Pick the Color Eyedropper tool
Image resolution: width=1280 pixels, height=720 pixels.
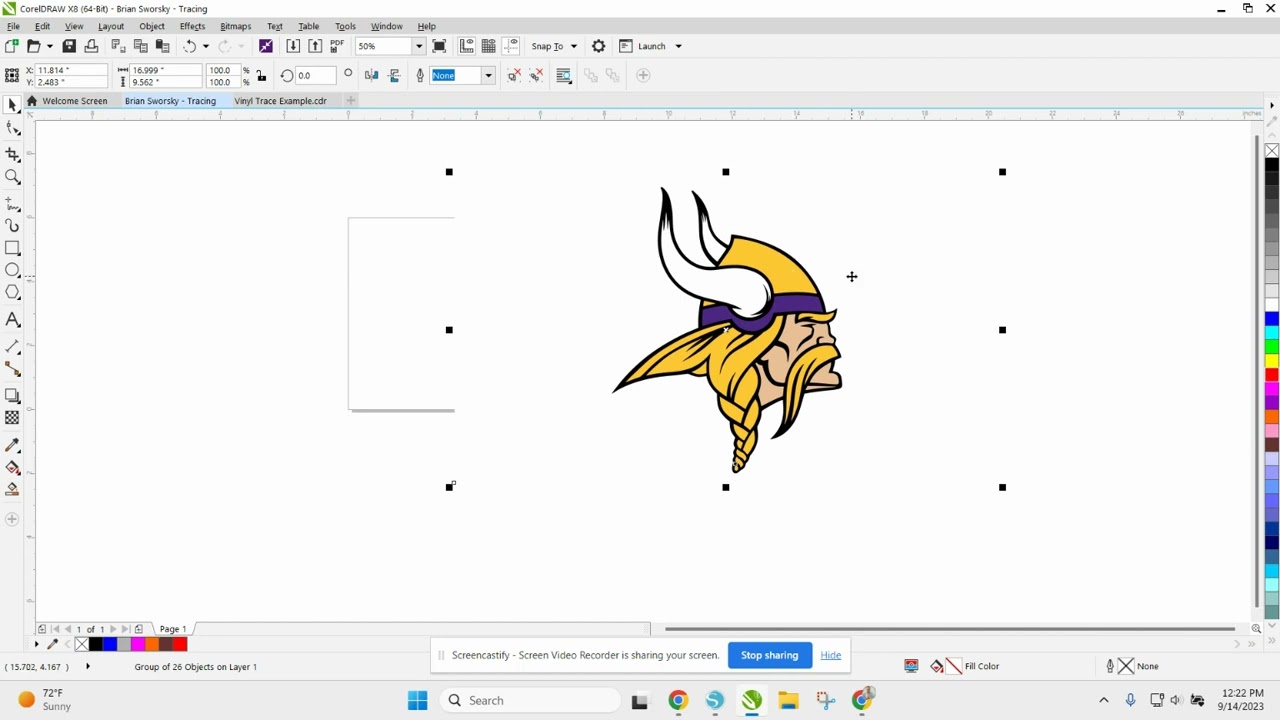12,444
